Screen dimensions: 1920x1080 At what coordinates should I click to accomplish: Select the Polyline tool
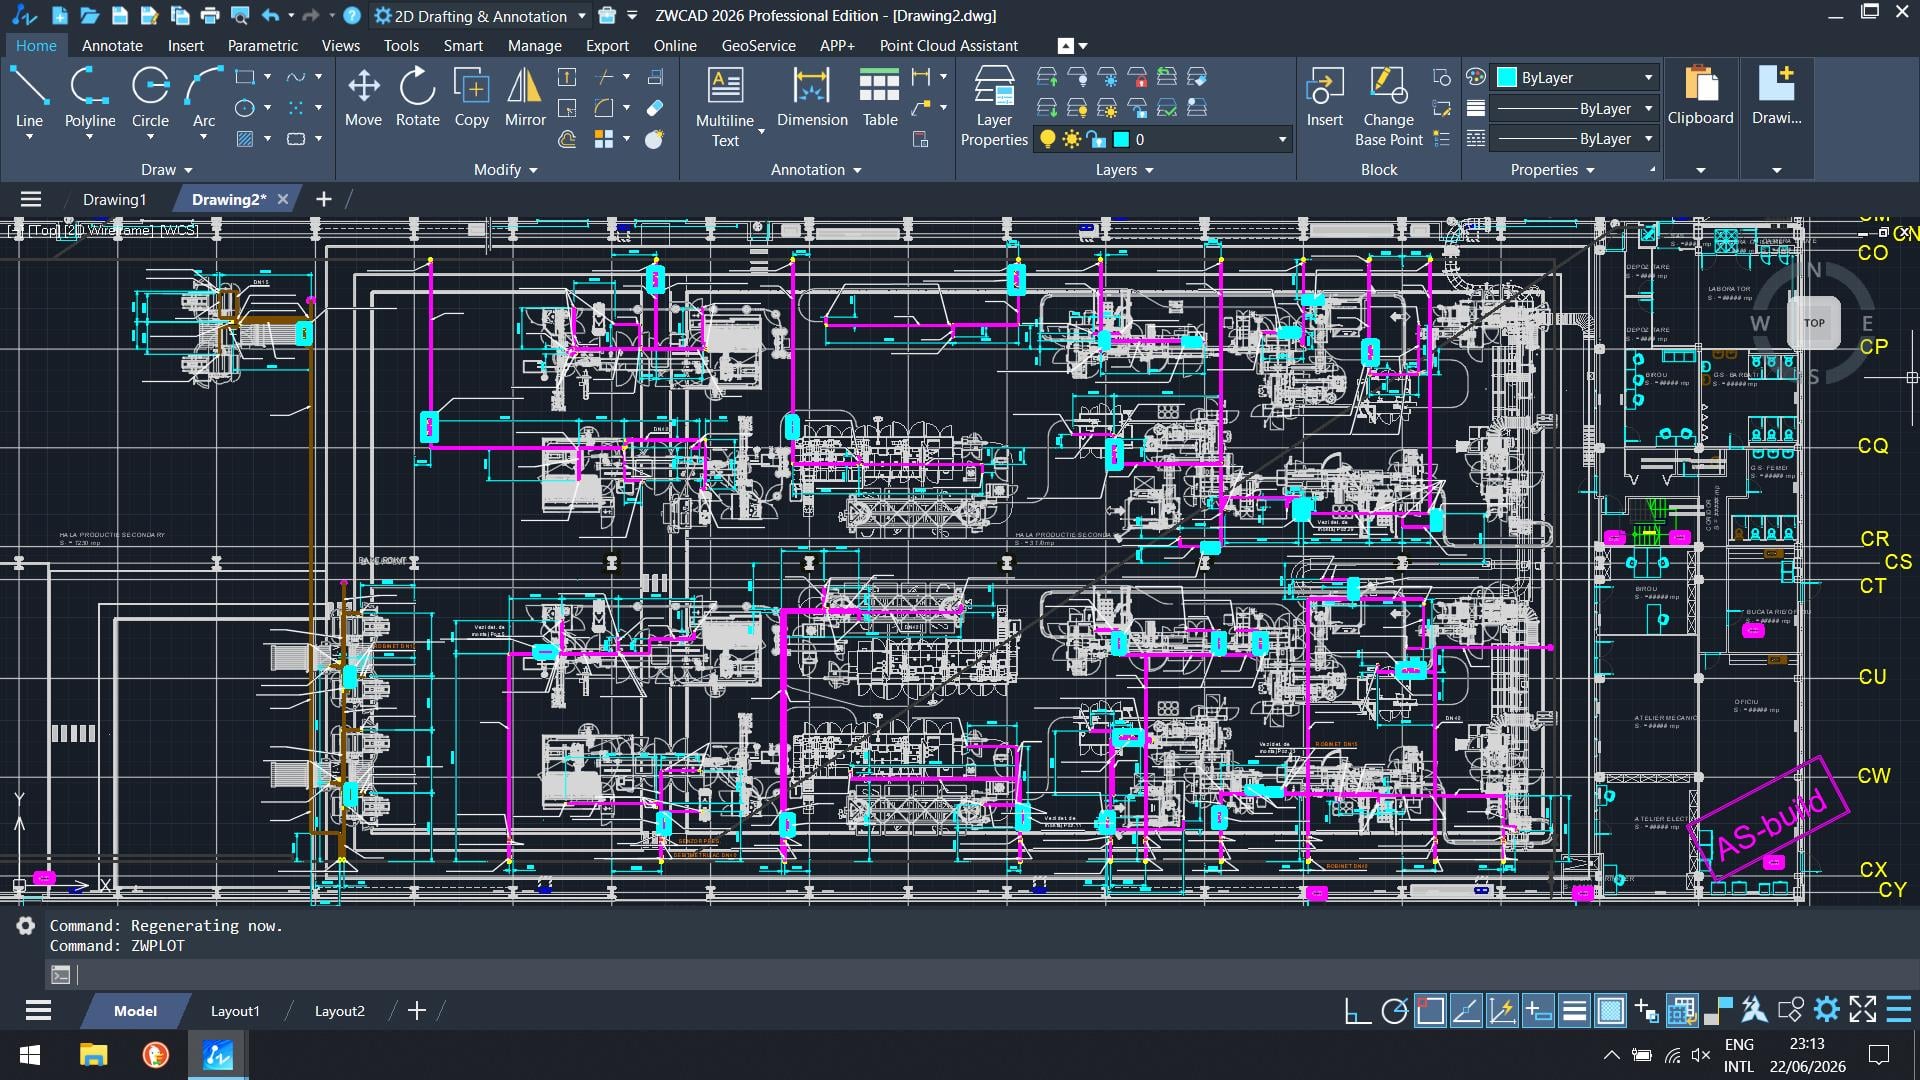click(x=90, y=97)
